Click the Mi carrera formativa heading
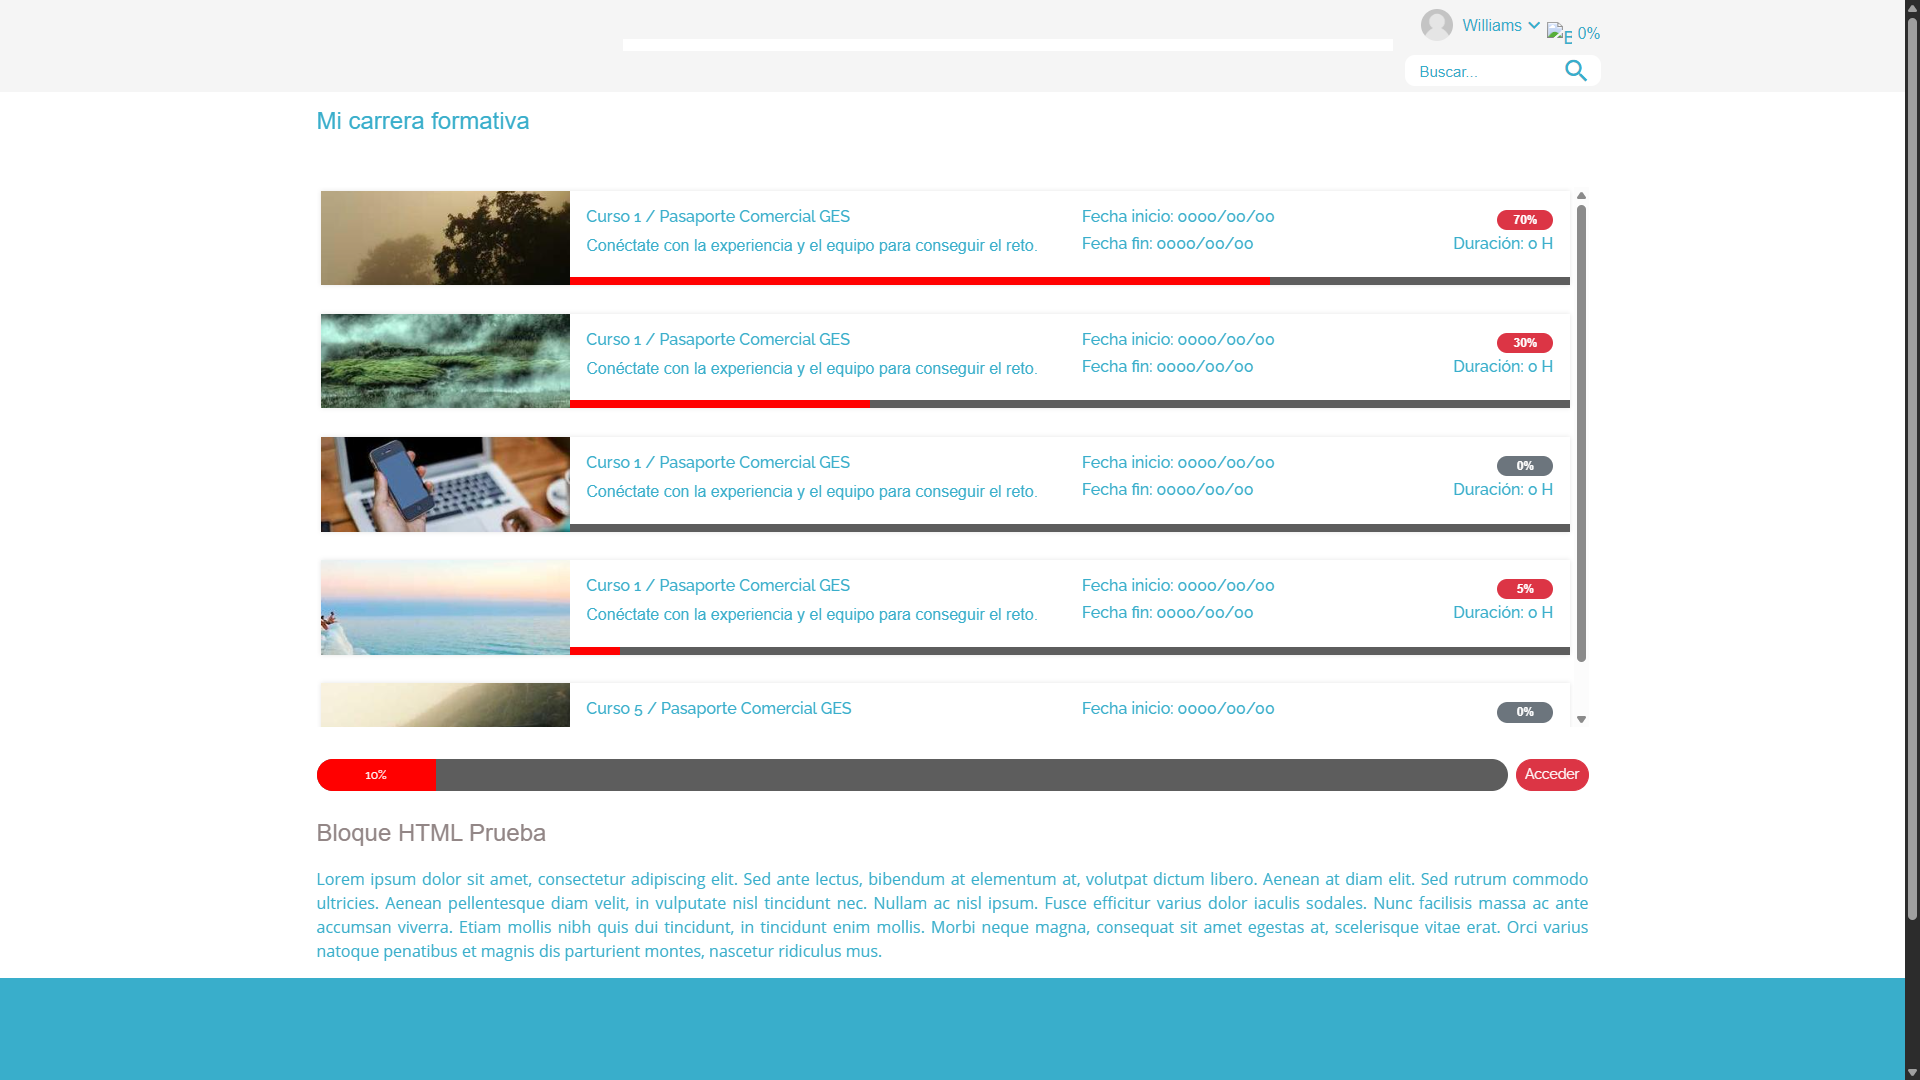The height and width of the screenshot is (1080, 1920). [423, 121]
